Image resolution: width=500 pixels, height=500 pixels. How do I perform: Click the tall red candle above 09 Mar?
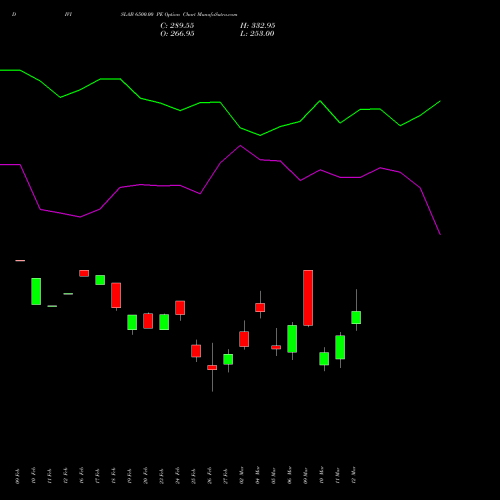point(308,298)
